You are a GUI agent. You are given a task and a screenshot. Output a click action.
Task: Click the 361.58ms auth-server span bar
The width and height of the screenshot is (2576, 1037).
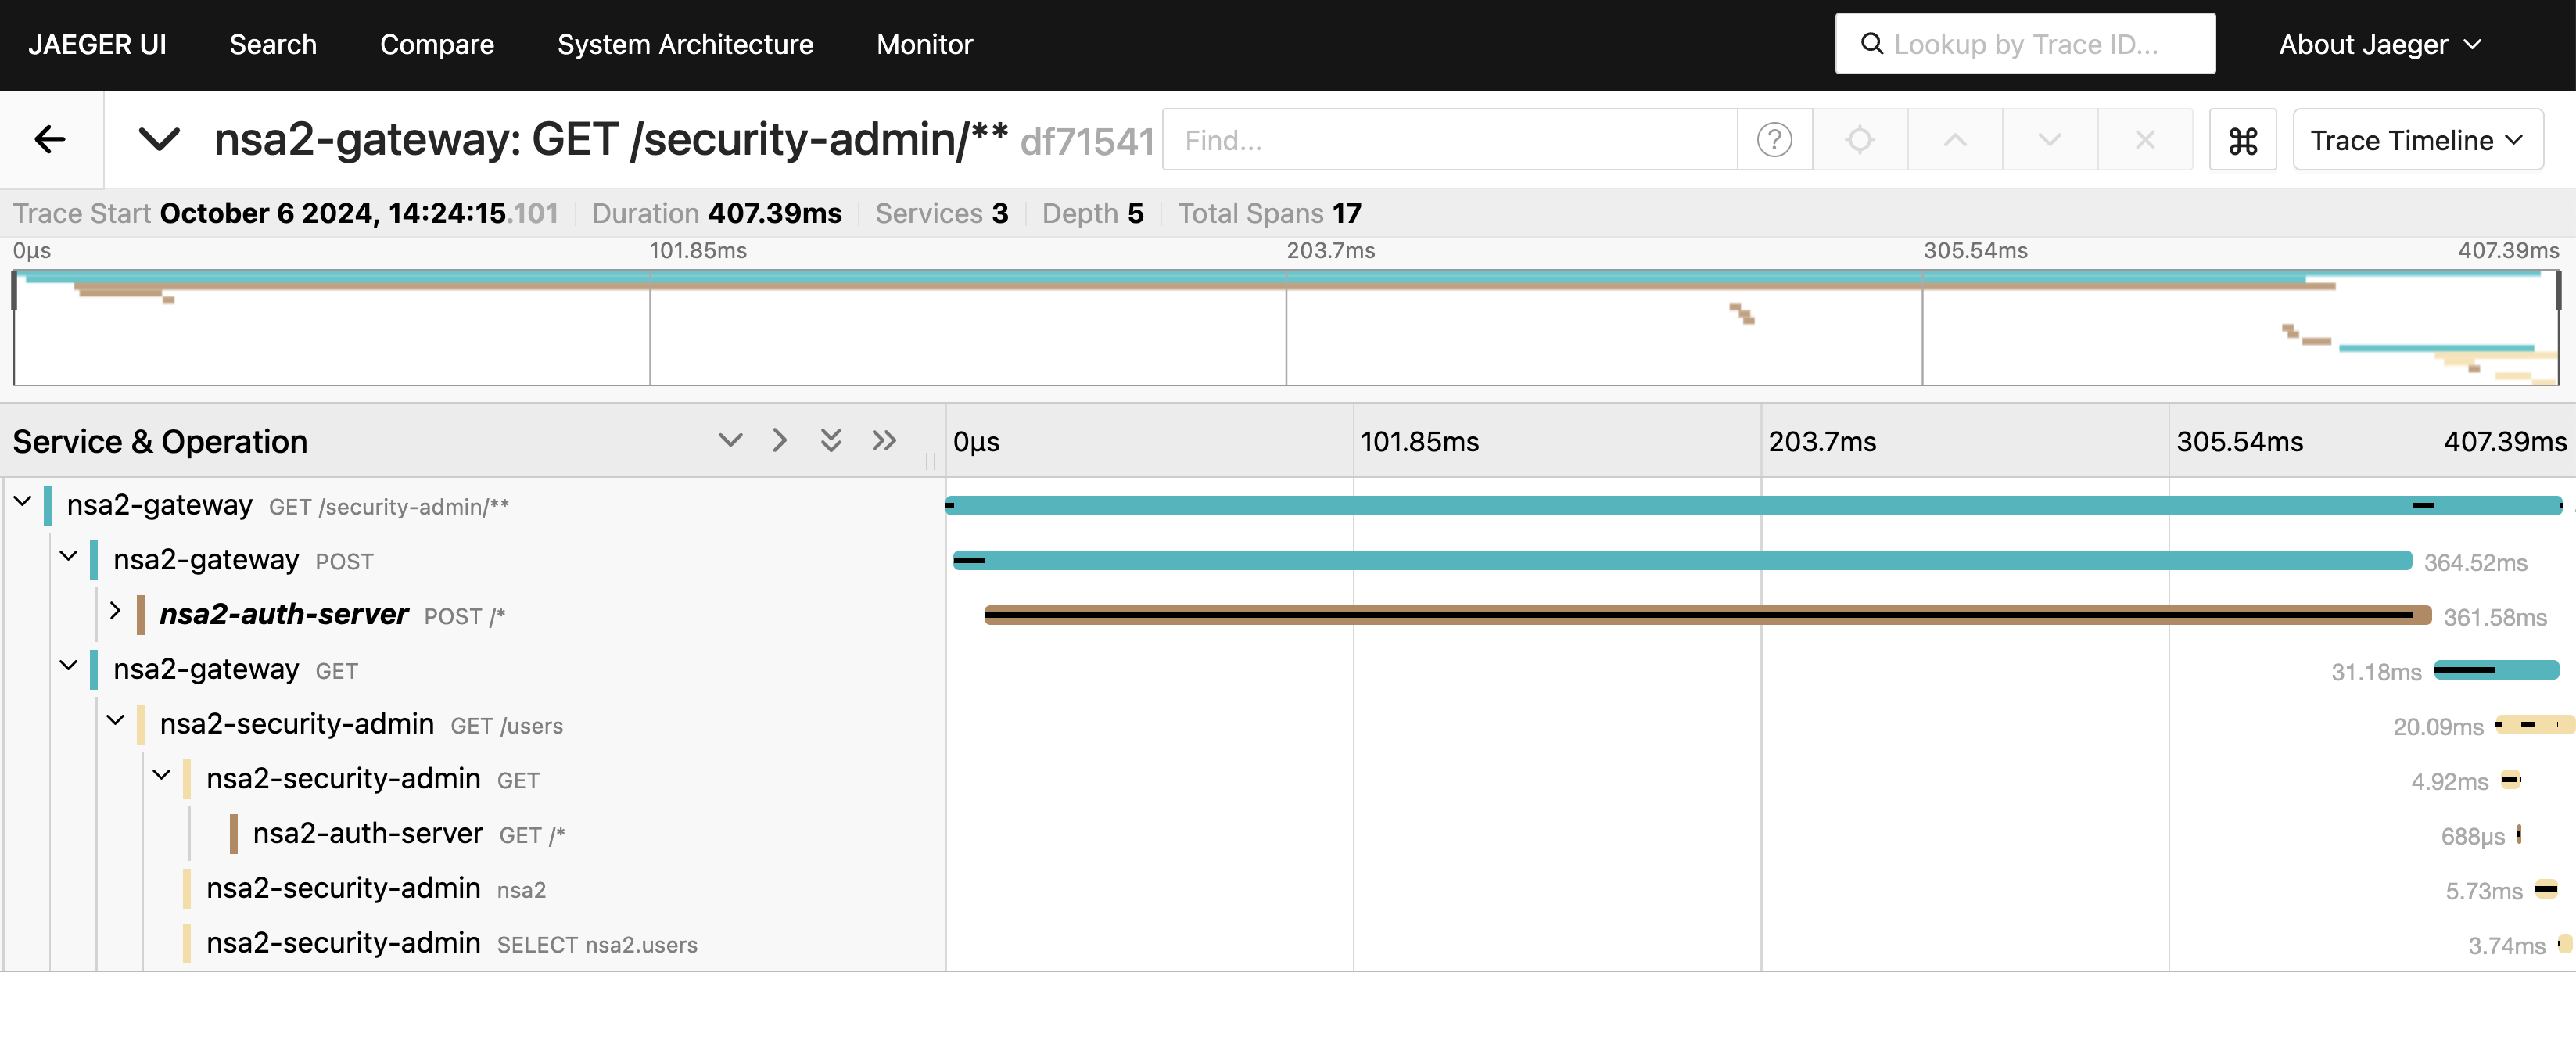click(1708, 615)
